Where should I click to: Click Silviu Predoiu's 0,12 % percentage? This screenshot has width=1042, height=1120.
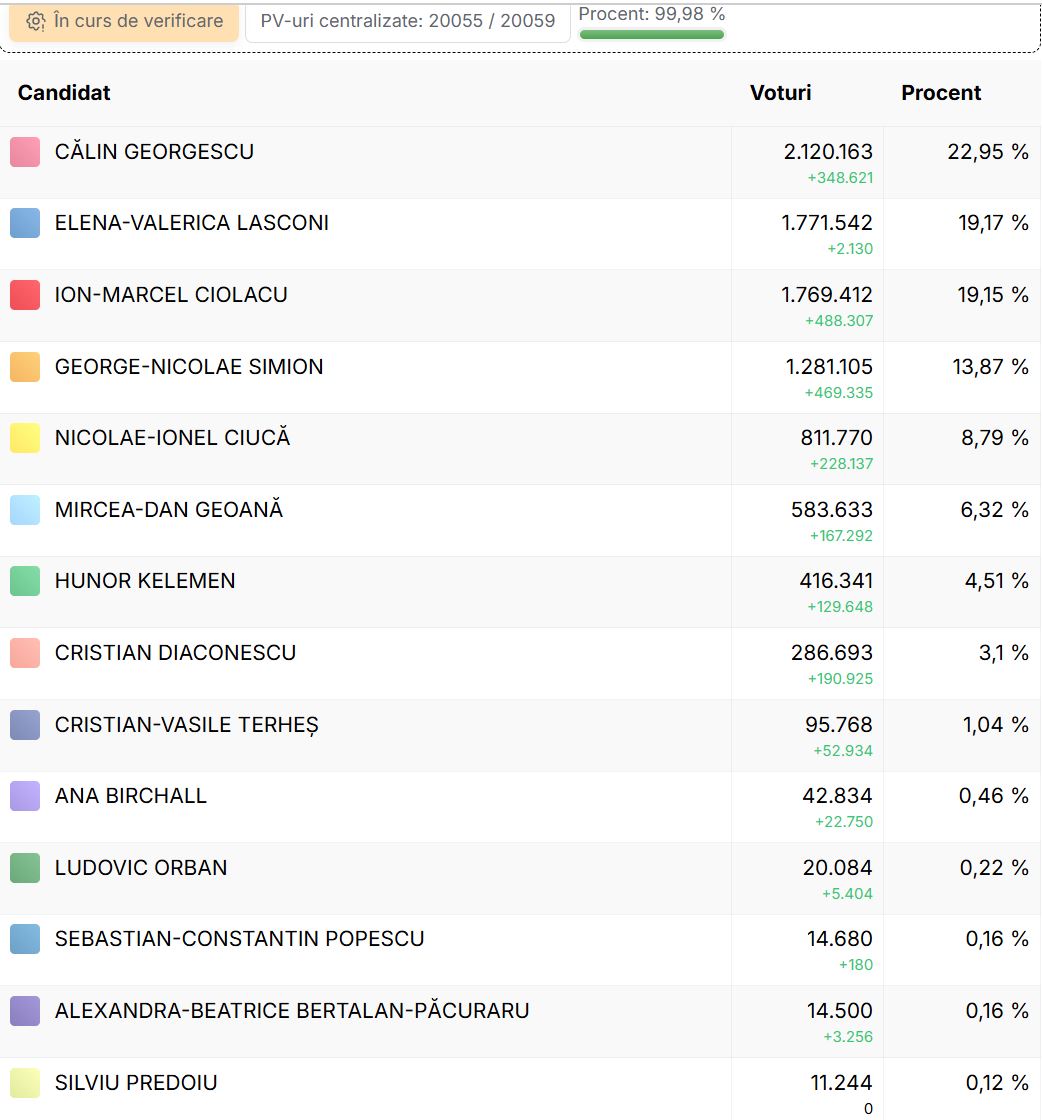pos(996,1083)
